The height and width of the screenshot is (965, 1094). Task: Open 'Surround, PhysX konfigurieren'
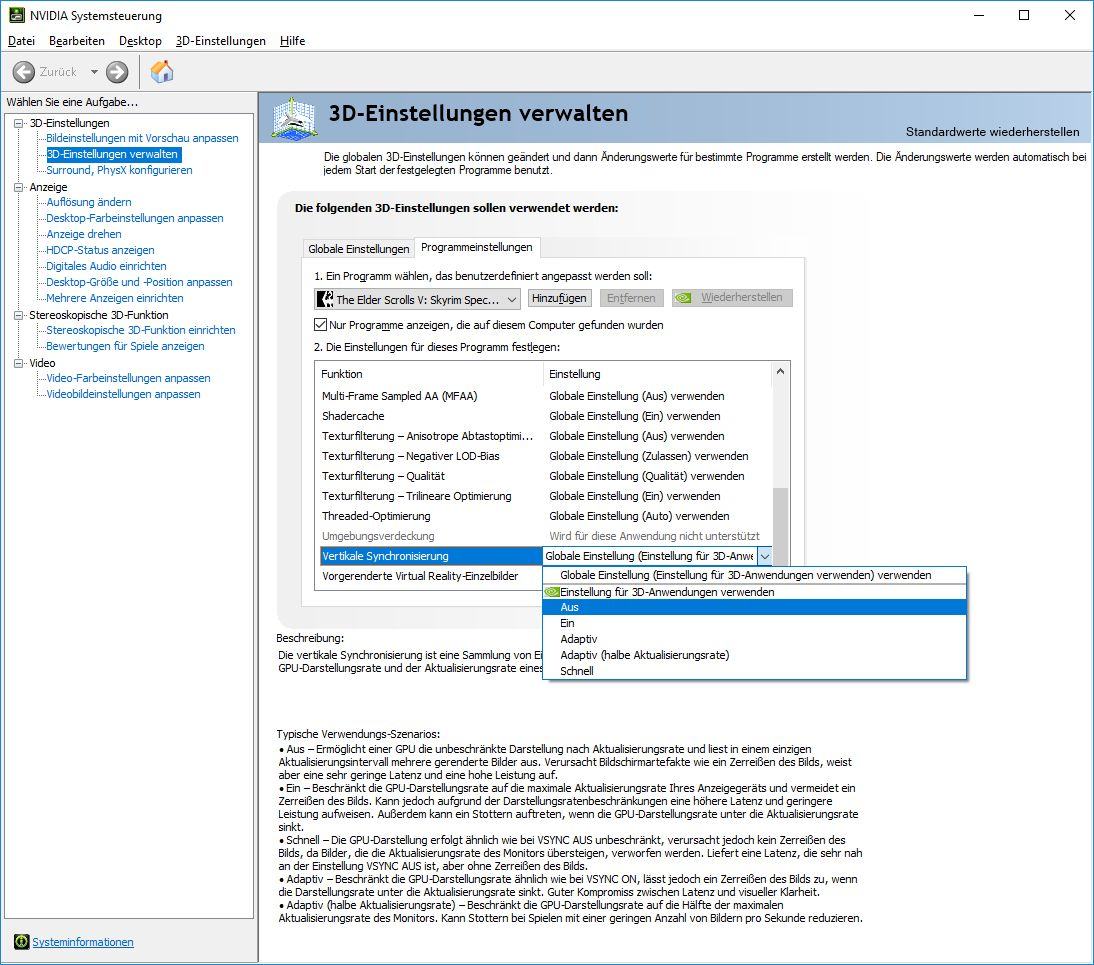coord(119,170)
